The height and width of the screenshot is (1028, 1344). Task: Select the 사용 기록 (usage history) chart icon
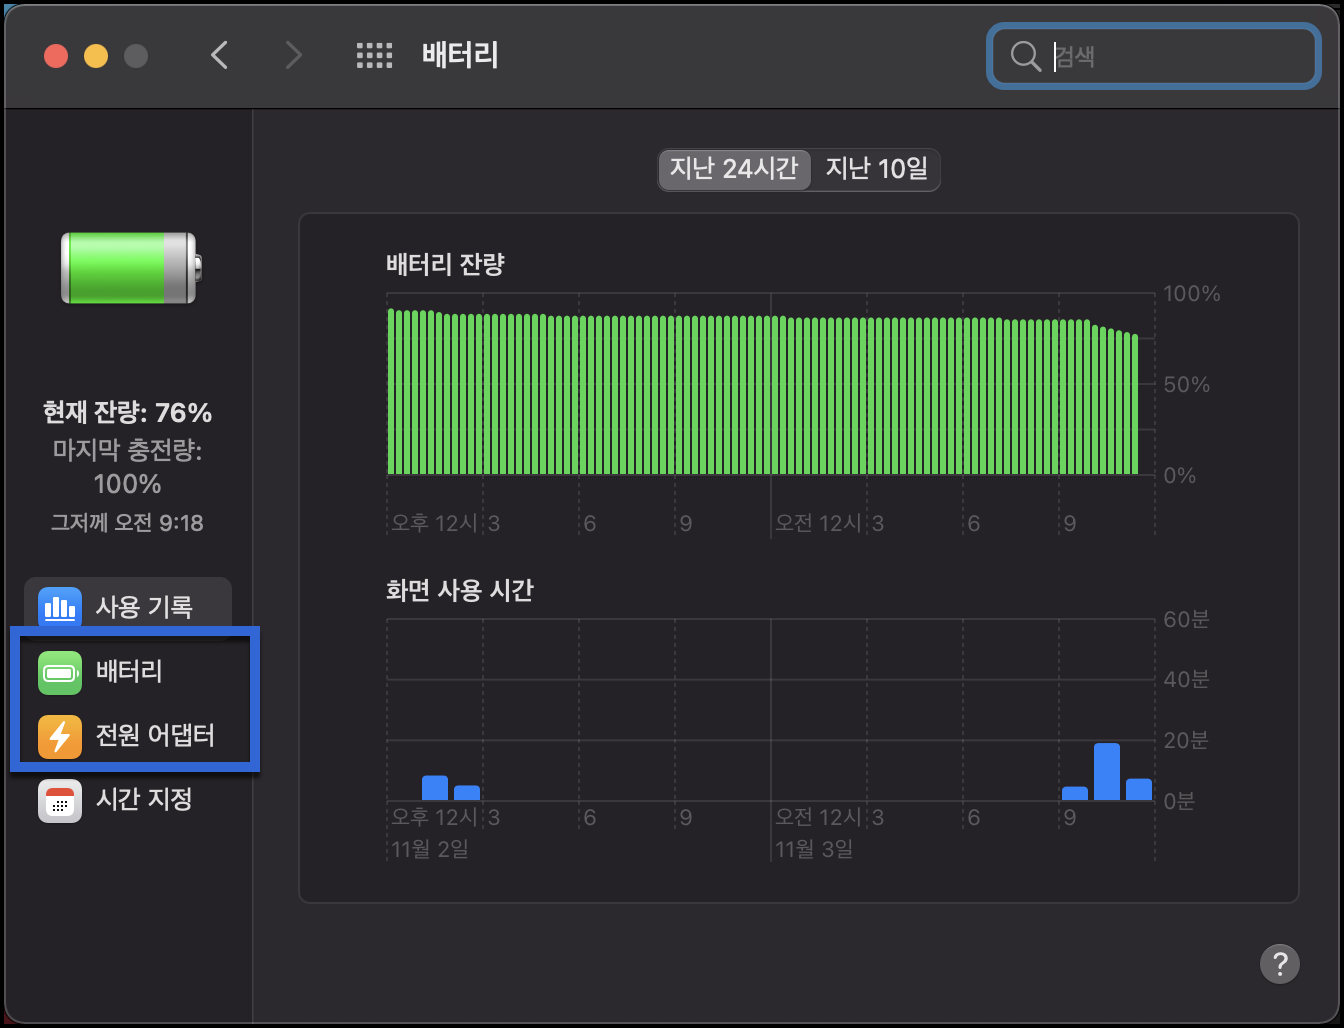pyautogui.click(x=60, y=607)
